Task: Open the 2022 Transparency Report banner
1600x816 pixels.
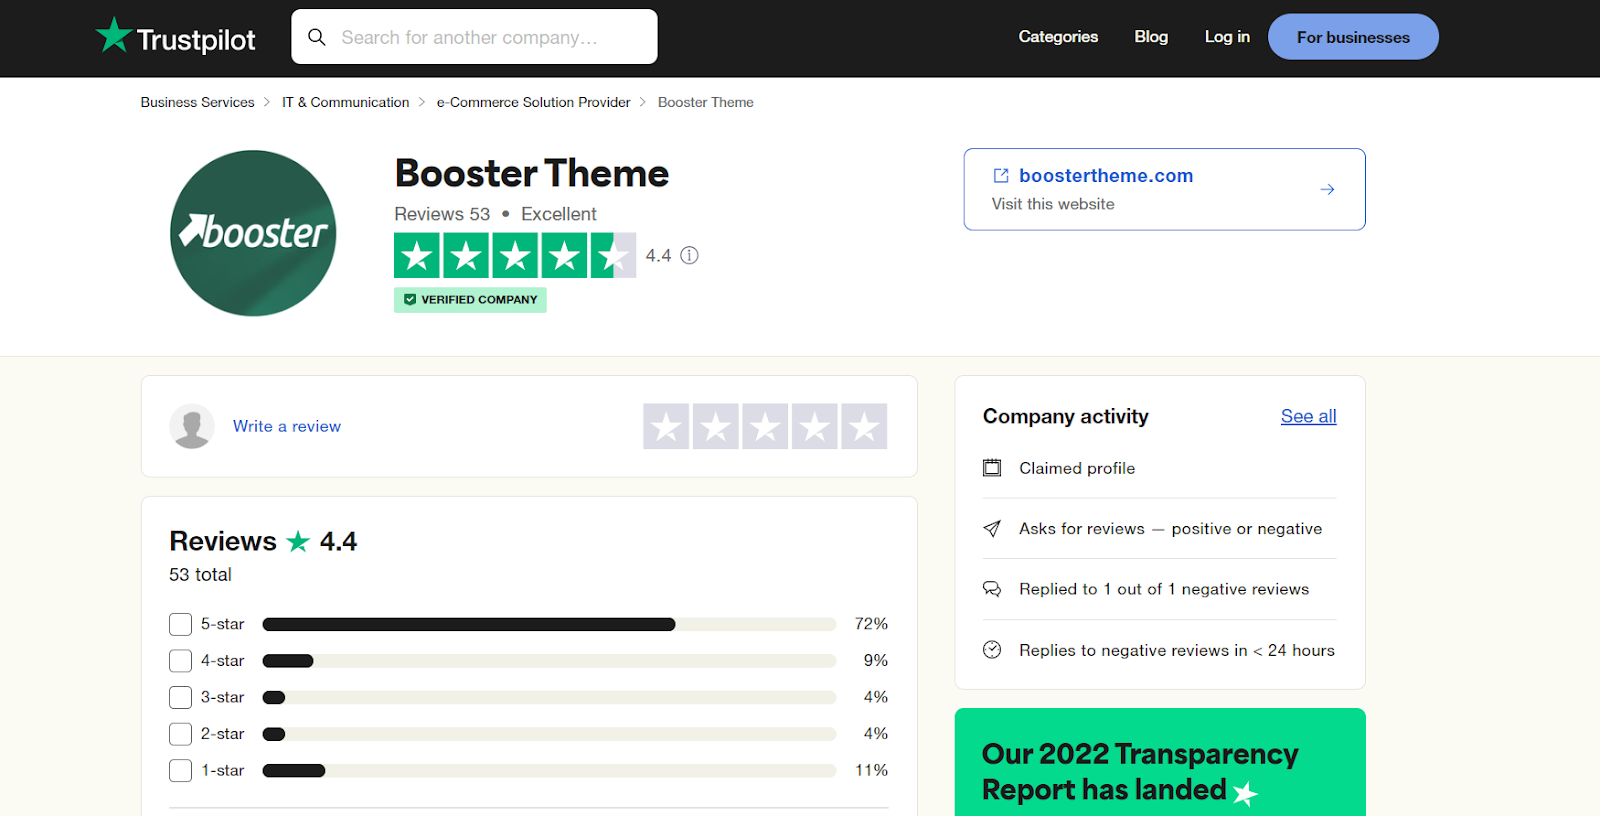Action: [x=1160, y=762]
